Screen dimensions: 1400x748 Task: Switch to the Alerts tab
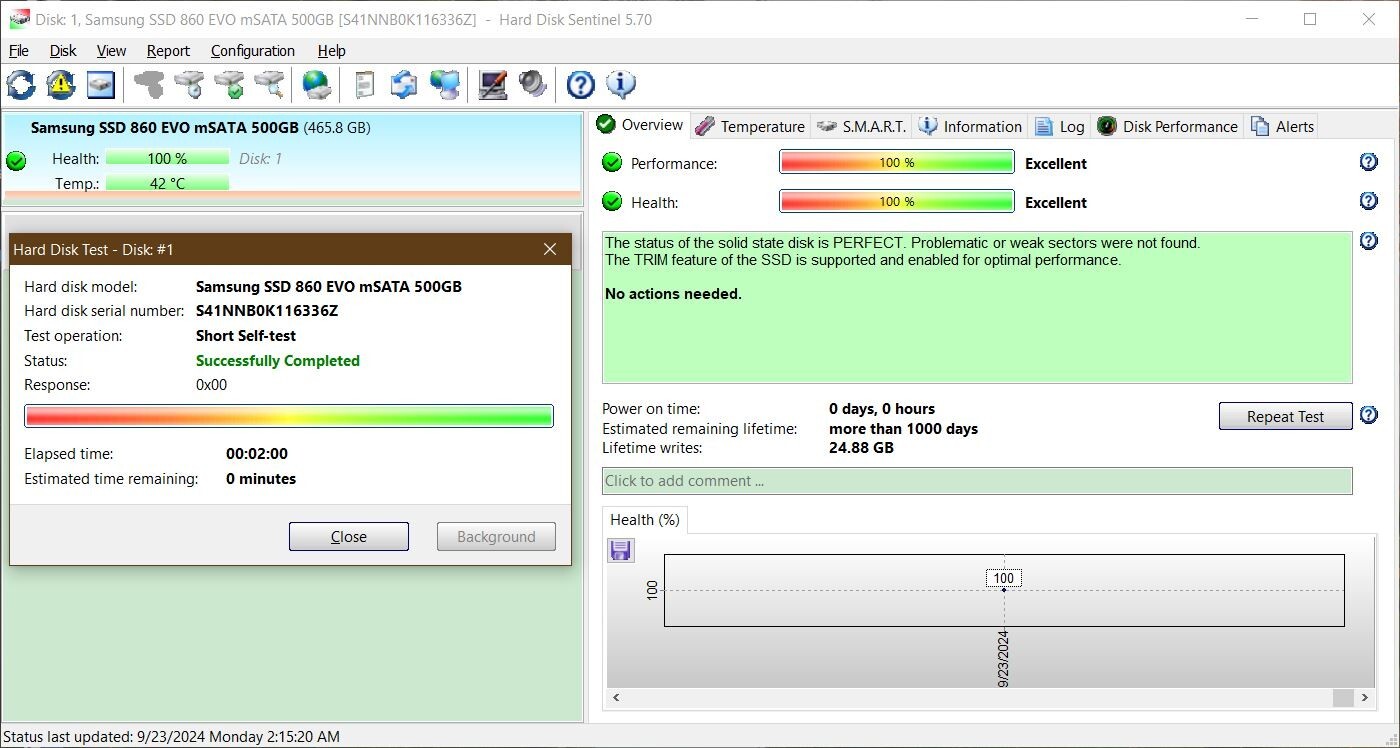tap(1283, 126)
